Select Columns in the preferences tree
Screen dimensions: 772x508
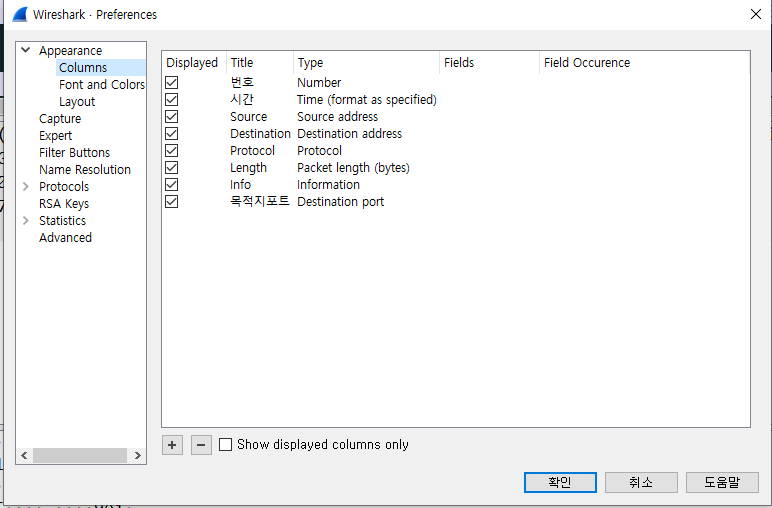[x=83, y=67]
